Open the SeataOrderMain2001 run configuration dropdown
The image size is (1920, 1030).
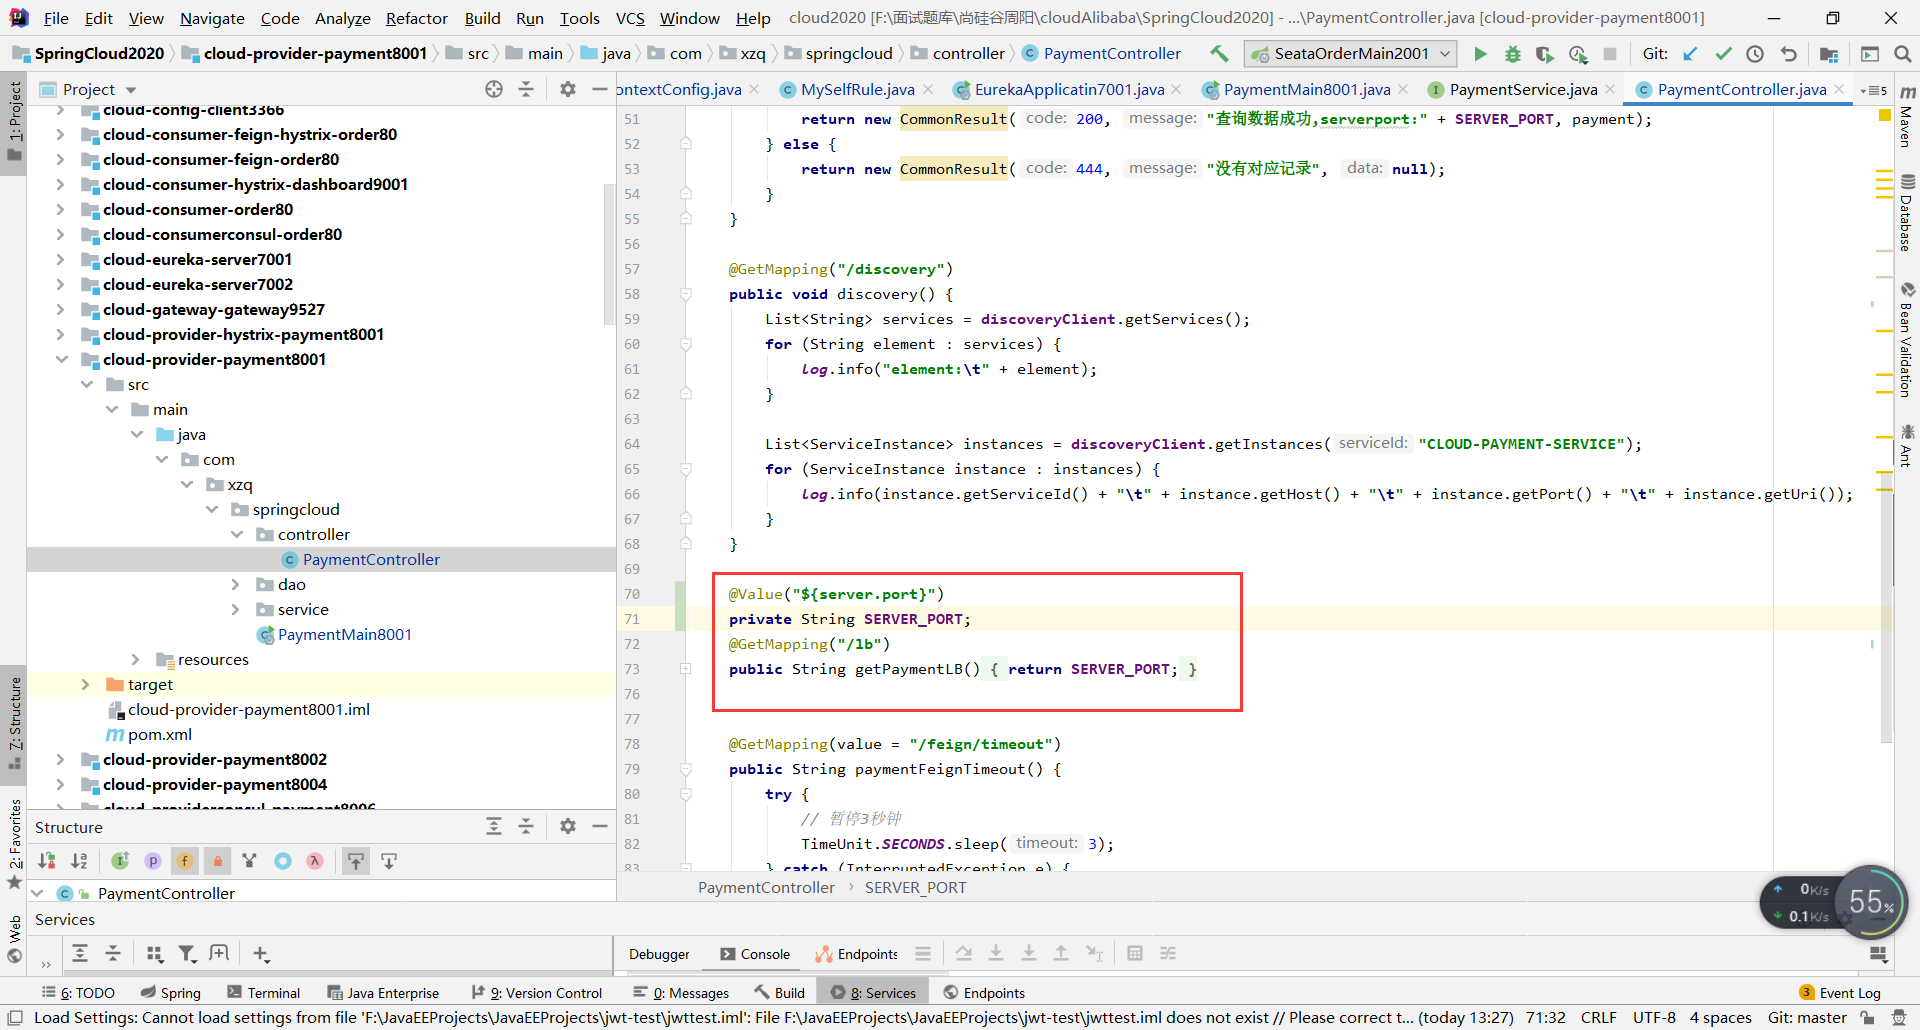(x=1350, y=54)
